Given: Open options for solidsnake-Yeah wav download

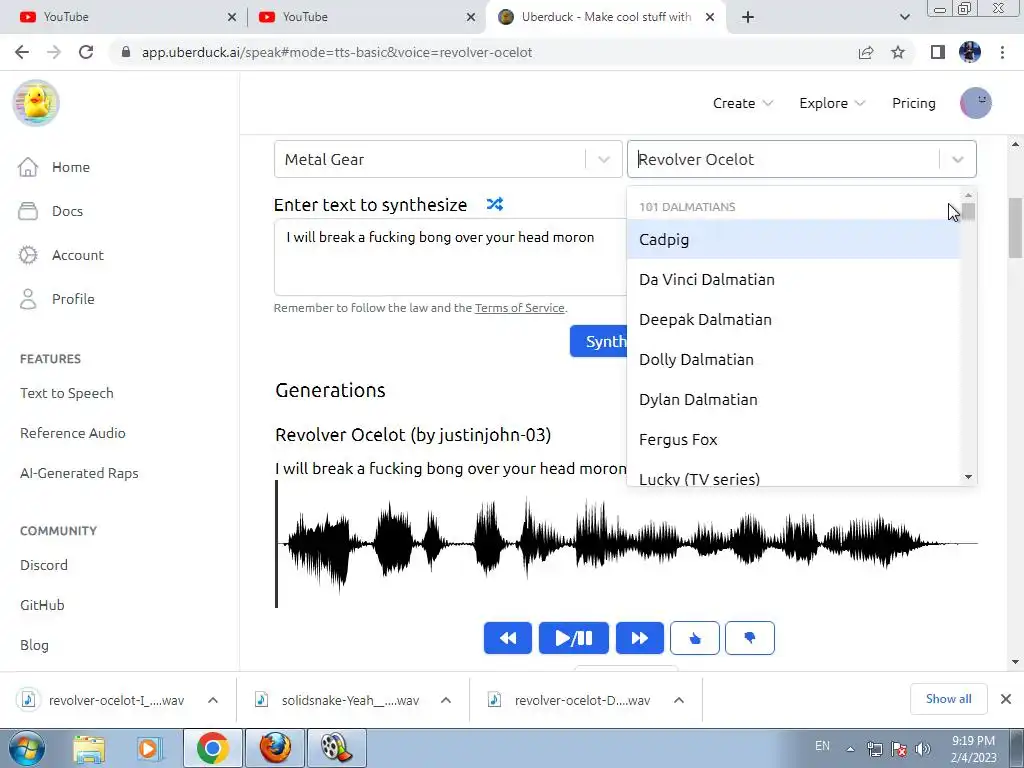Looking at the screenshot, I should coord(445,700).
